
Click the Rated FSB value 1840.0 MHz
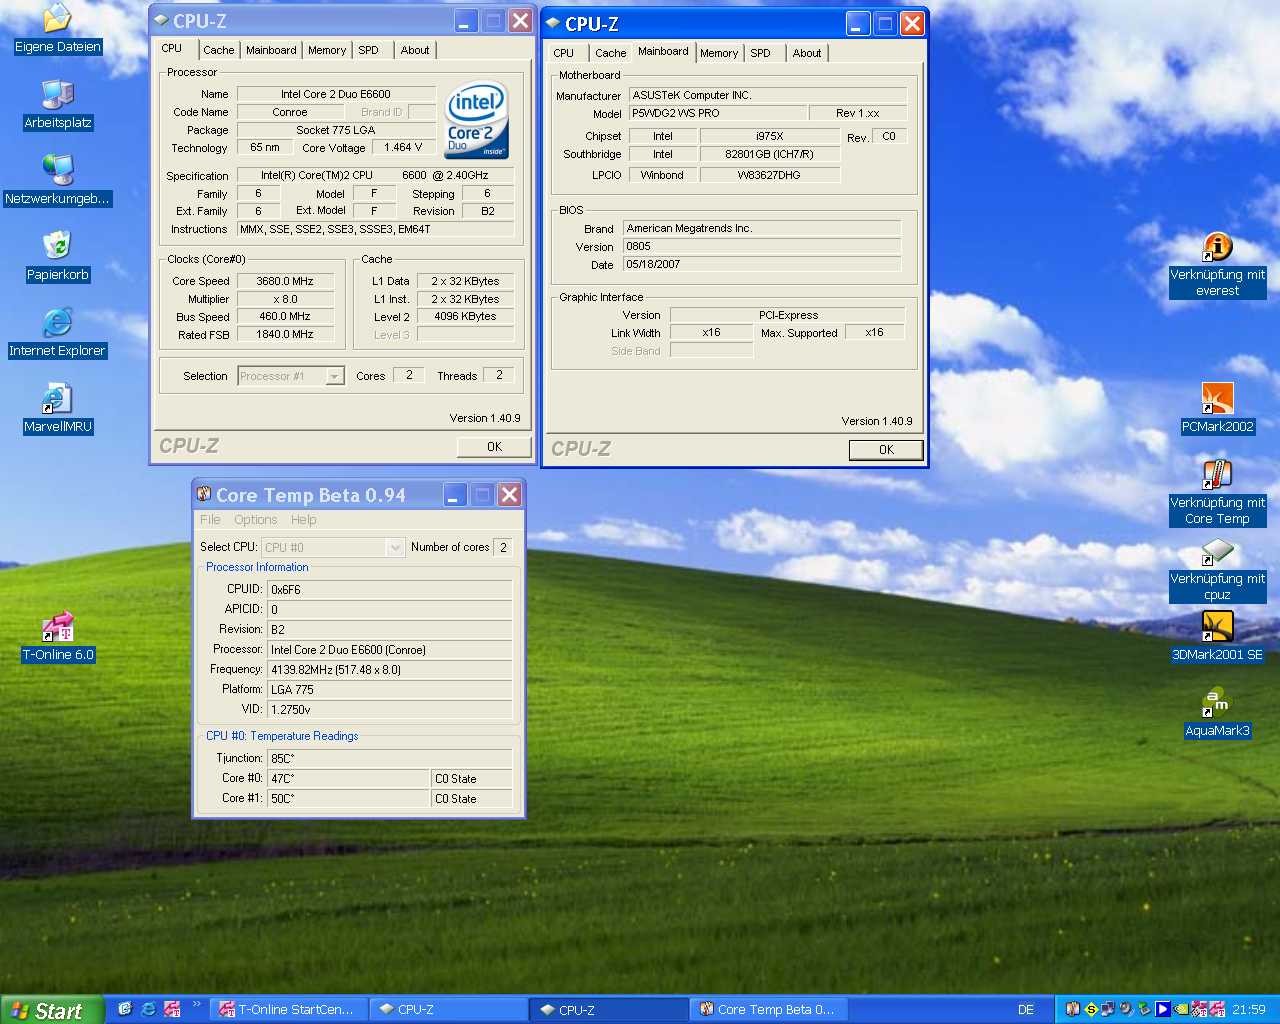pyautogui.click(x=285, y=334)
